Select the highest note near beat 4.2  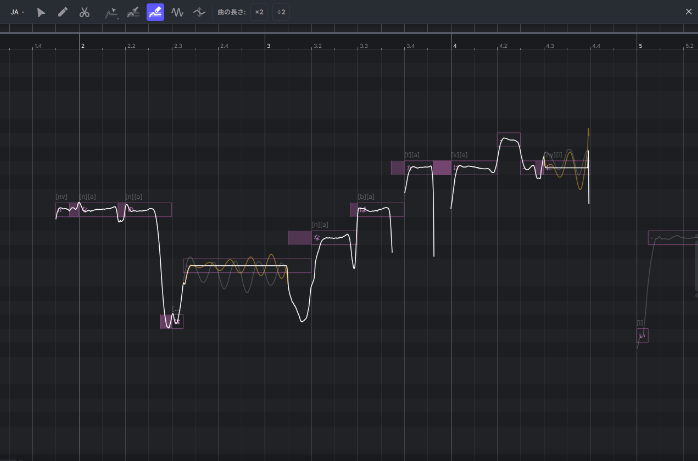coord(509,139)
